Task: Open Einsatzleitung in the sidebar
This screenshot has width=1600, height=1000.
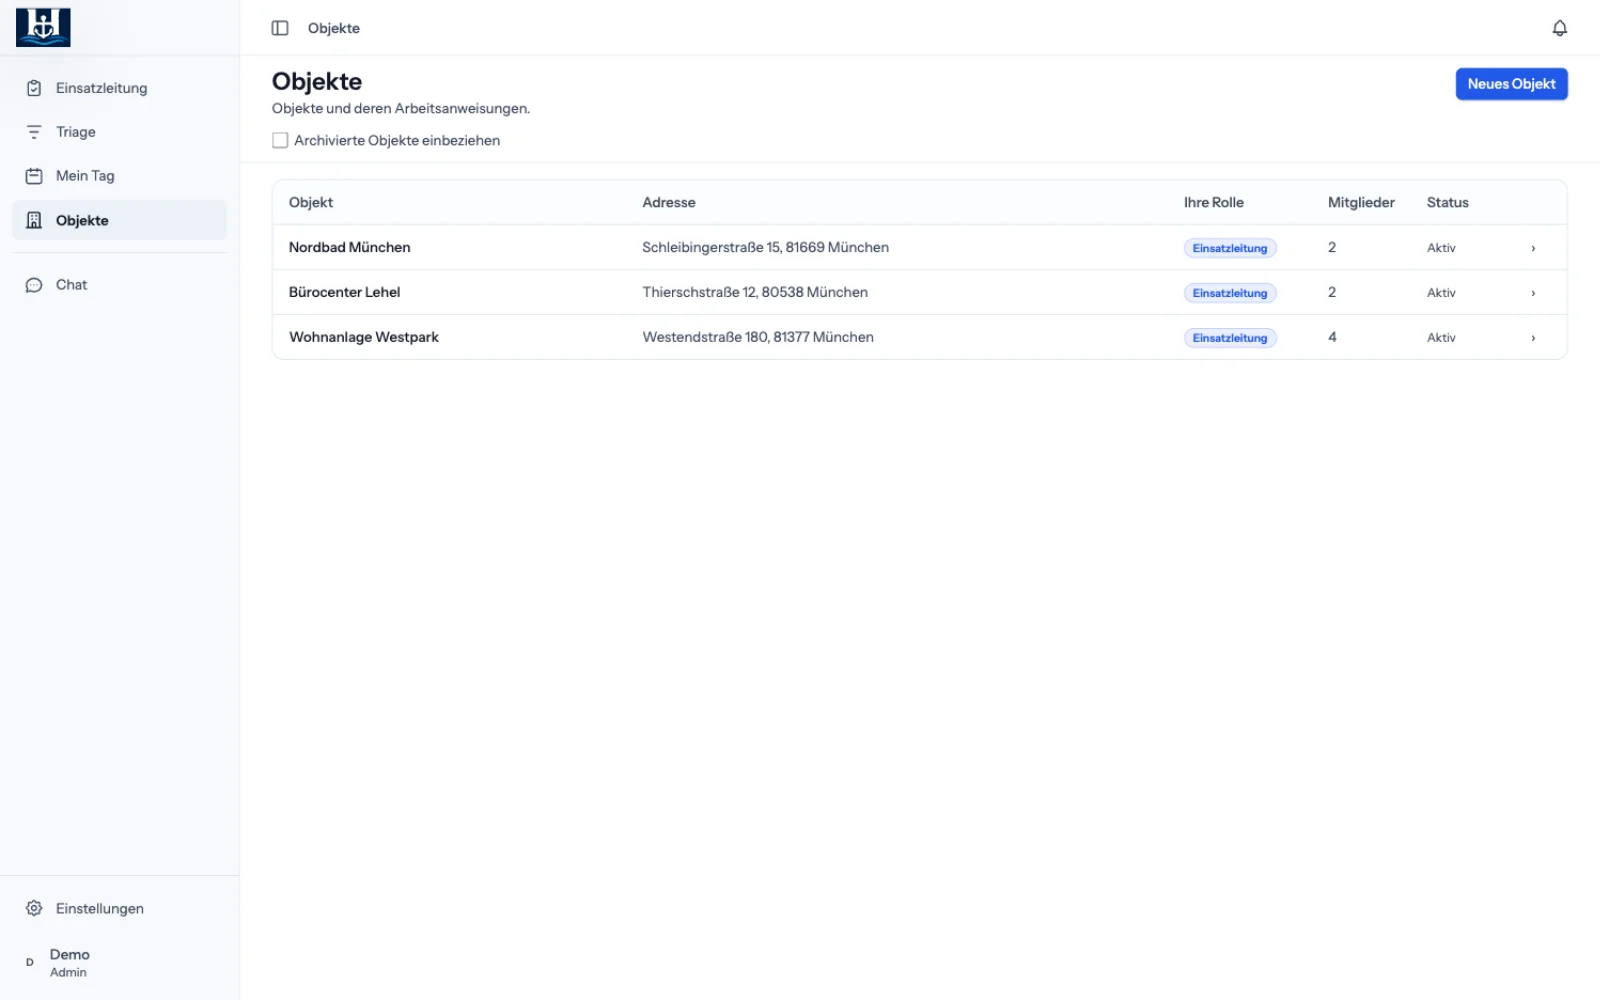Action: pos(120,88)
